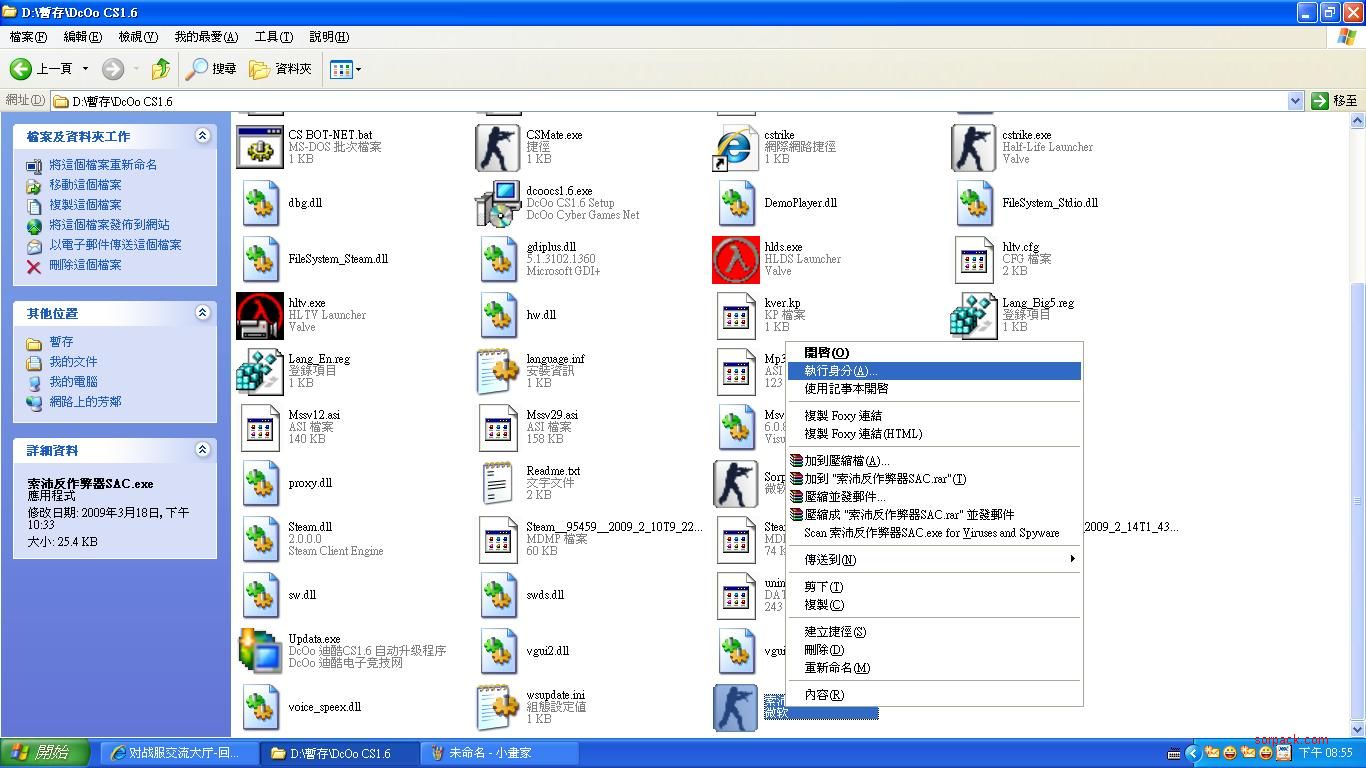Screen dimensions: 1366x768
Task: Click the Up folder icon in toolbar
Action: pos(160,69)
